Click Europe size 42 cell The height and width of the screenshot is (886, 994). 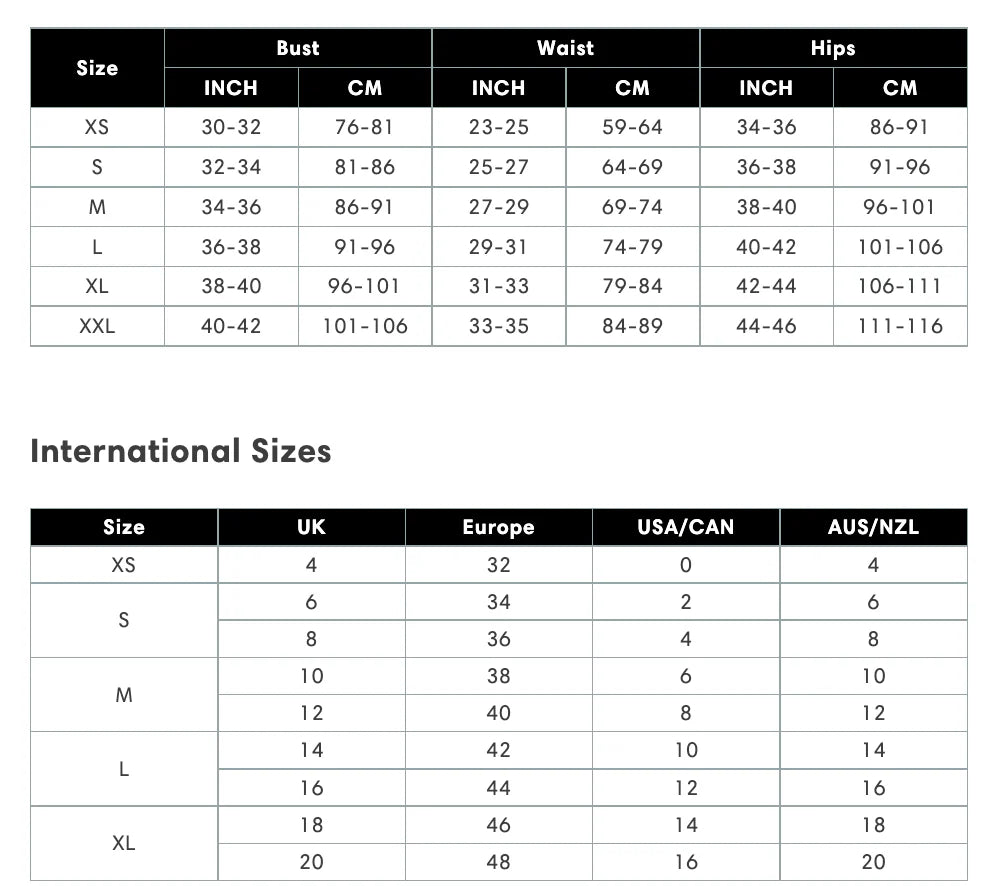pos(498,750)
